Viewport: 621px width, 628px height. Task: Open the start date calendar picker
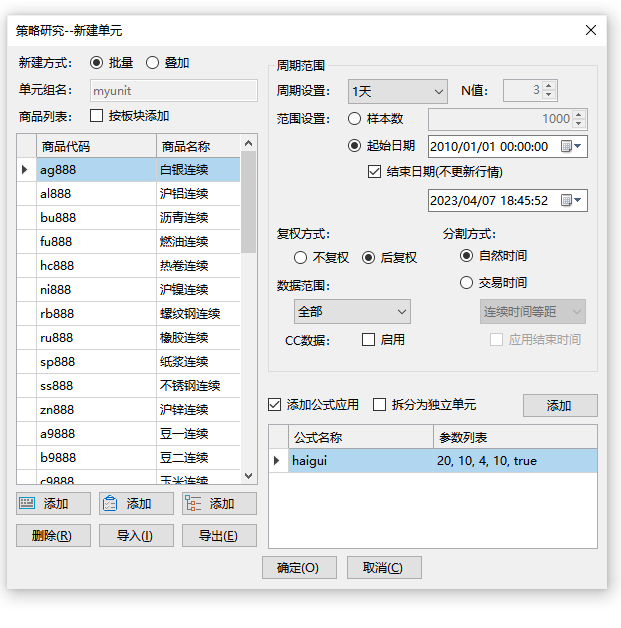point(573,146)
